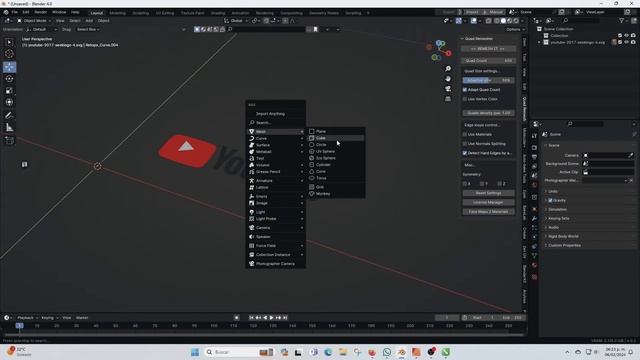Open the Object Mode dropdown
640x360 pixels.
(34, 21)
